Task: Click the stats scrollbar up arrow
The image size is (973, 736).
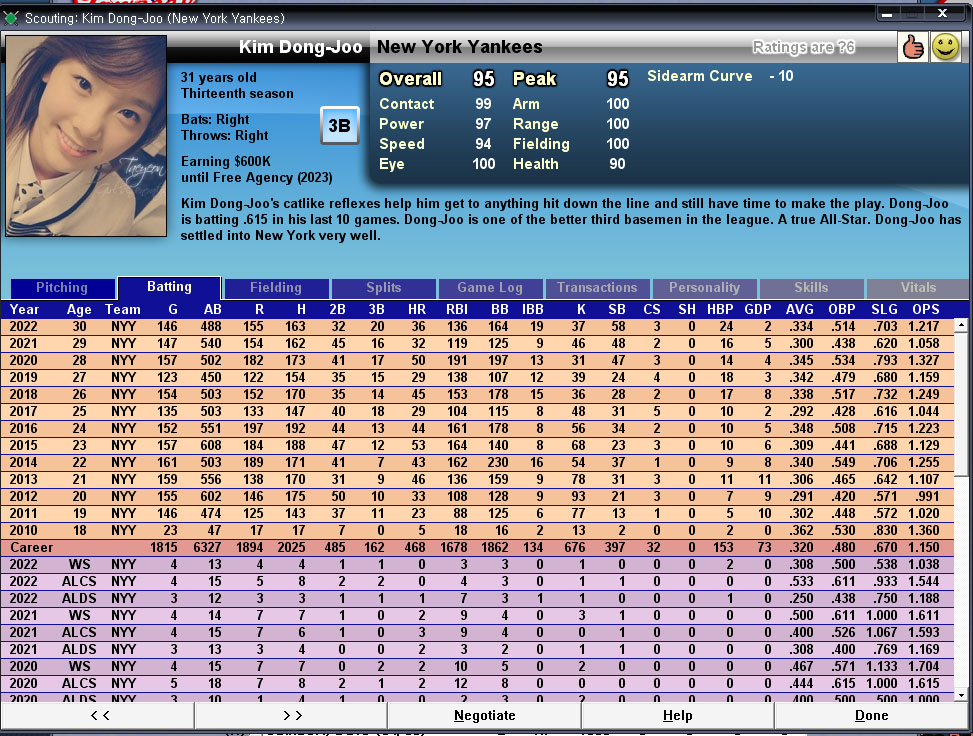Action: (961, 325)
